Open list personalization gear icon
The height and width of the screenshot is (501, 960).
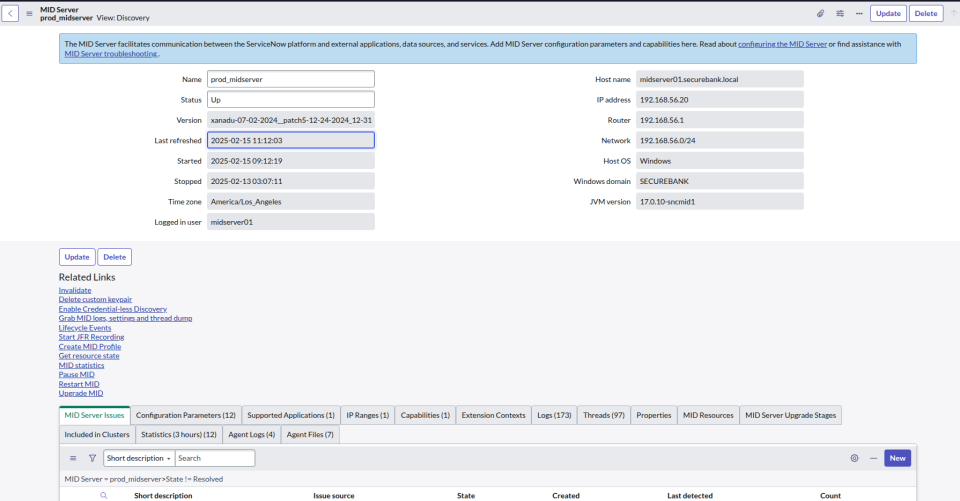point(854,458)
